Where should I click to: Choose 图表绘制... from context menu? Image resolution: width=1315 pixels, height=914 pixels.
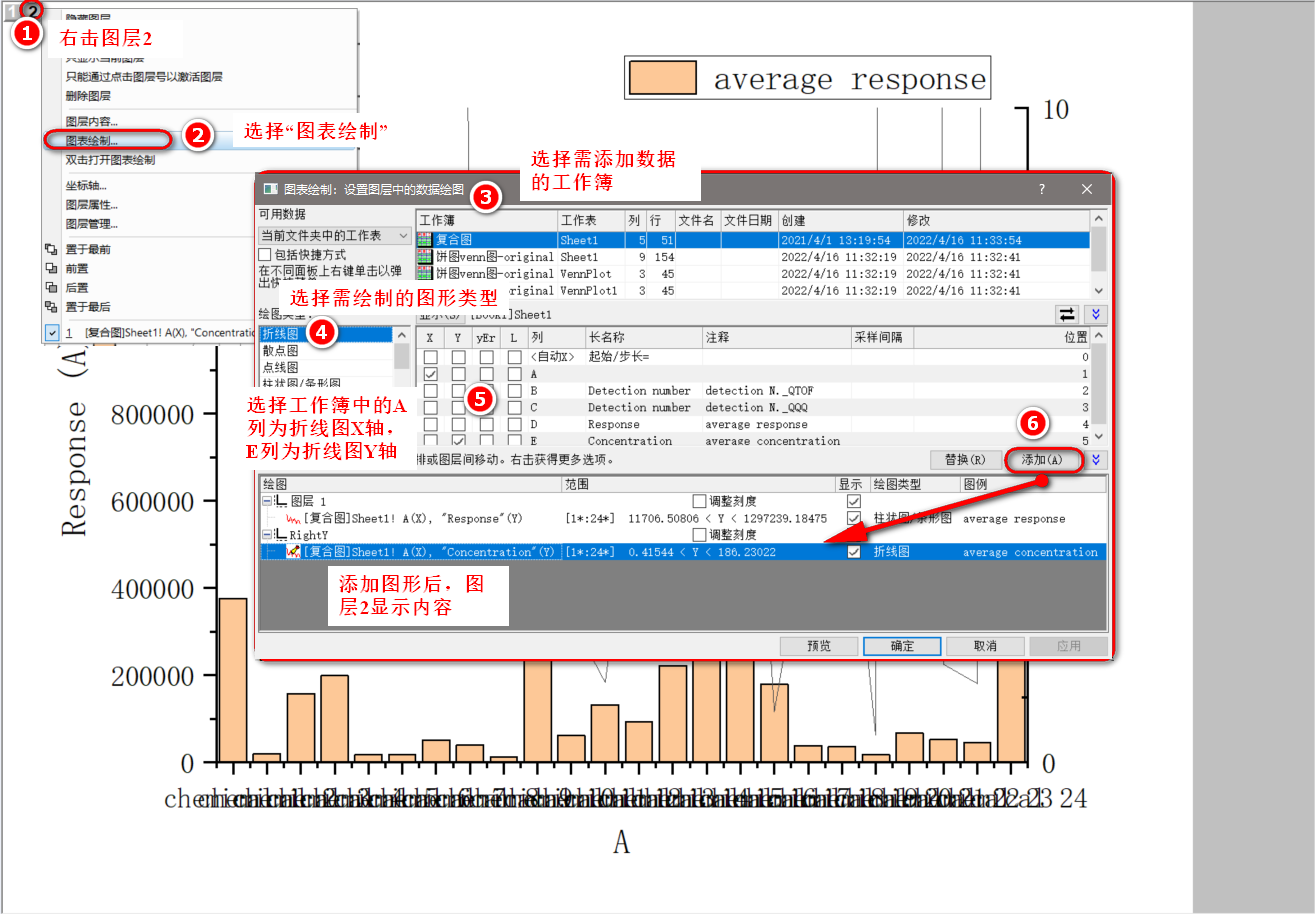91,141
